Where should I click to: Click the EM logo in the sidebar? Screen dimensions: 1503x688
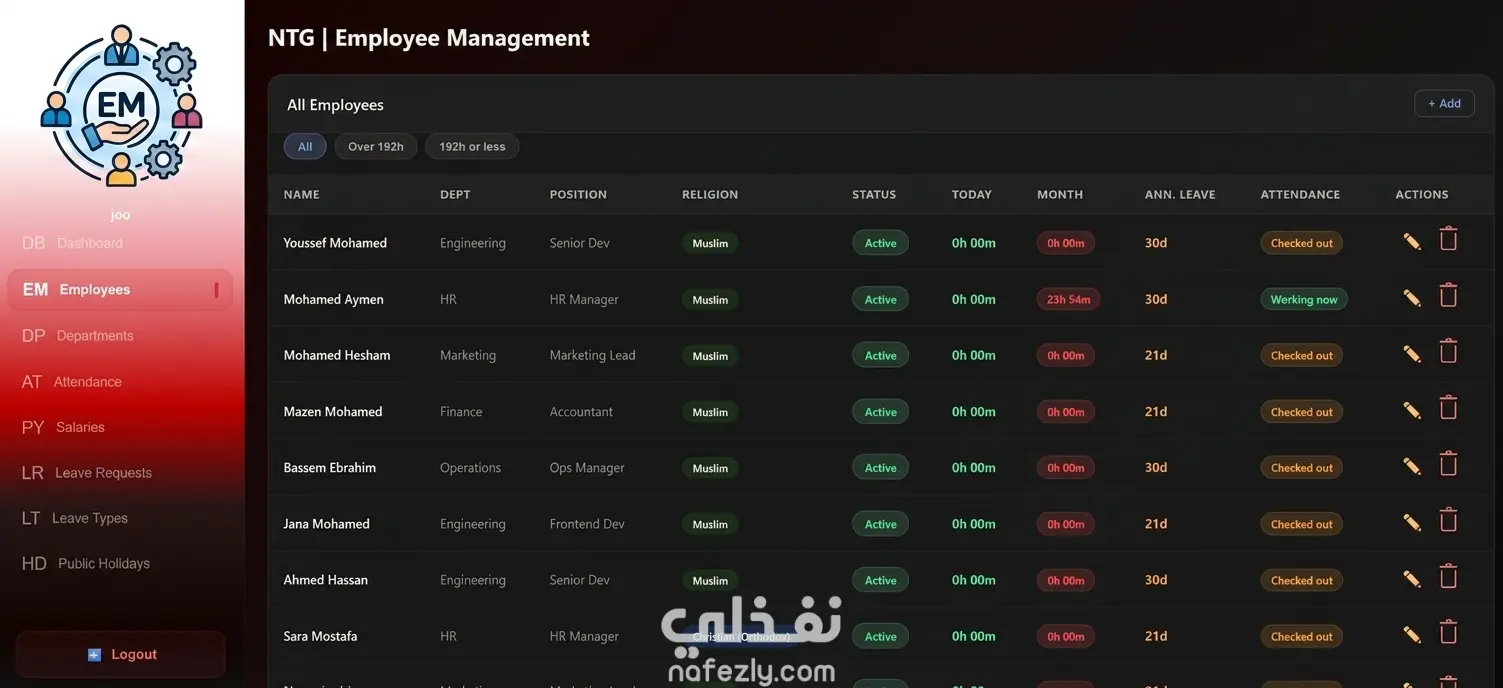[x=121, y=105]
